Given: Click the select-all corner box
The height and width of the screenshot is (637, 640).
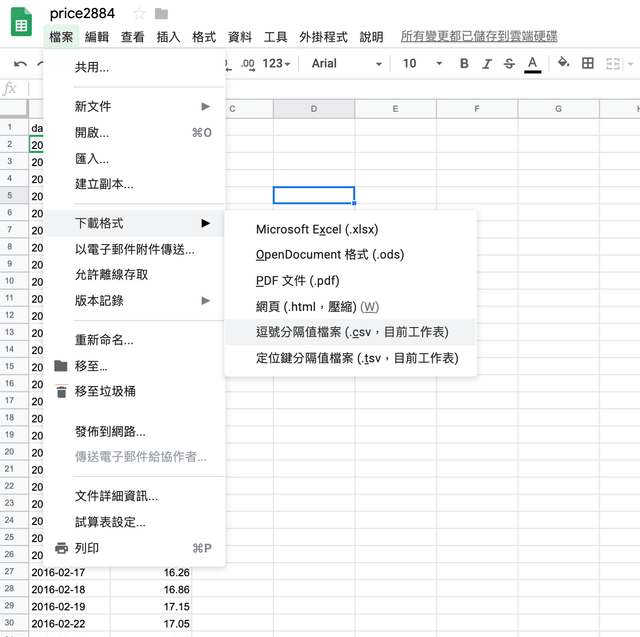Looking at the screenshot, I should [x=14, y=109].
